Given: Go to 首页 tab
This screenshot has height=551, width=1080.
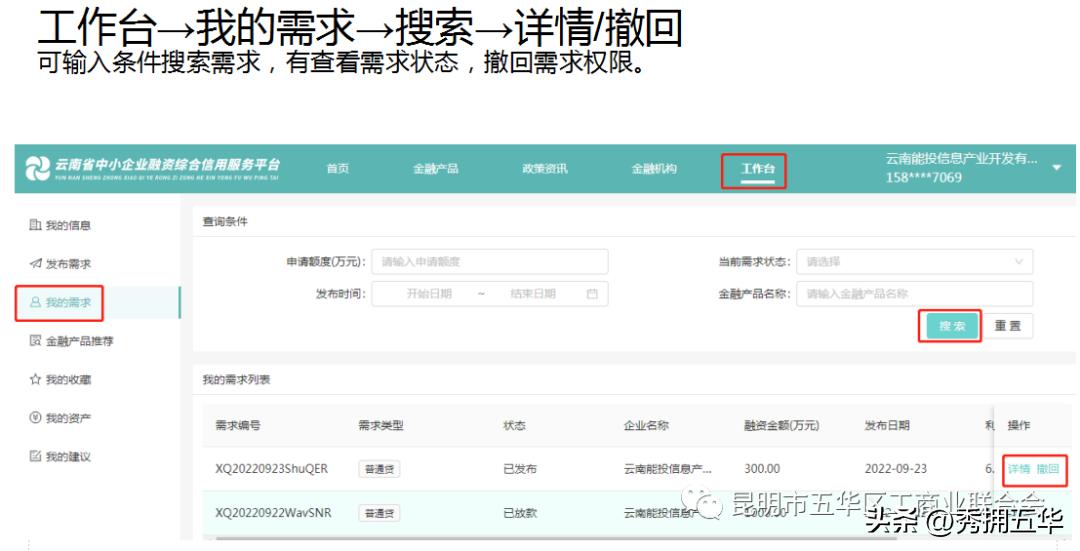Looking at the screenshot, I should tap(338, 169).
